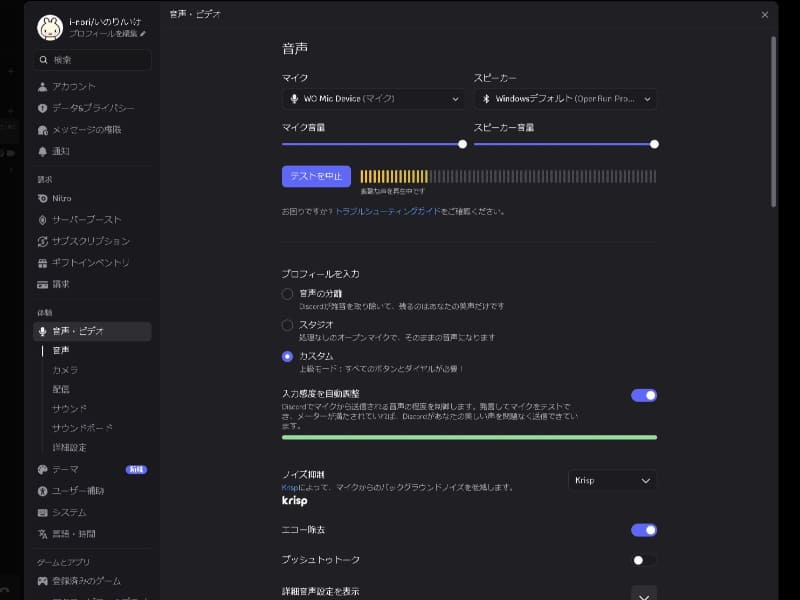This screenshot has height=600, width=800.
Task: Click the 通知 bell icon
Action: tap(42, 152)
